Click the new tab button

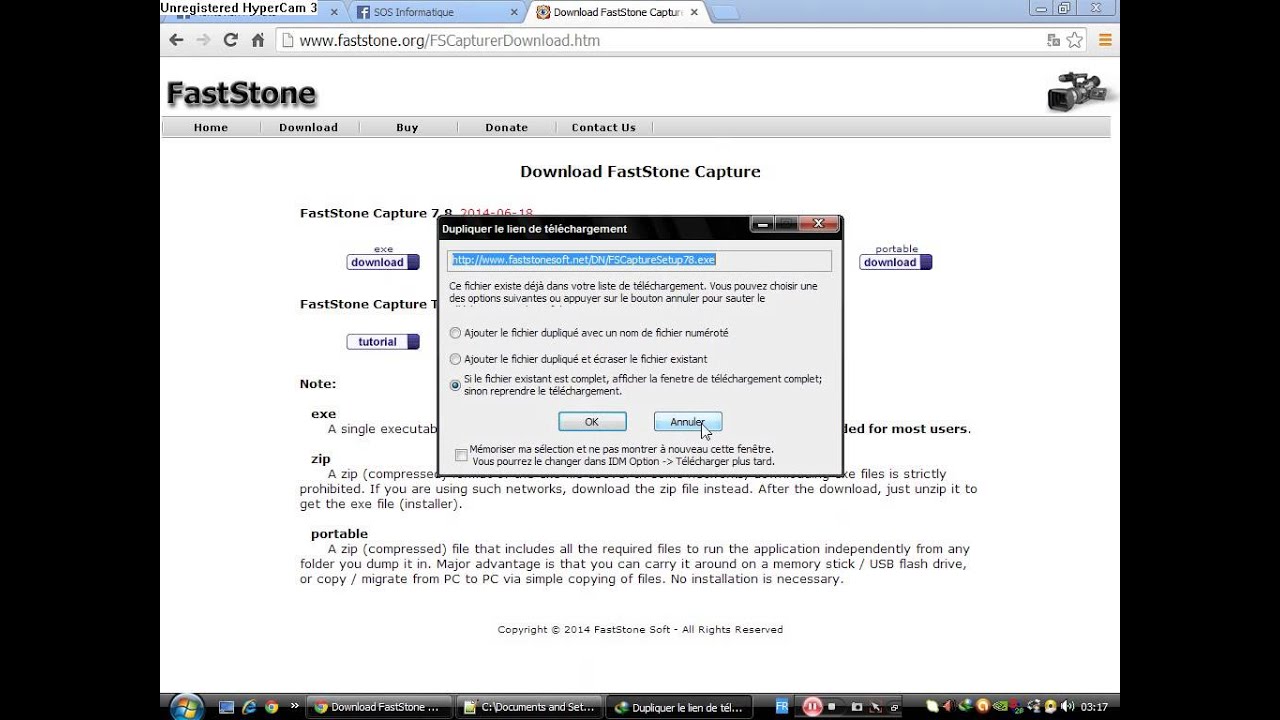point(725,12)
